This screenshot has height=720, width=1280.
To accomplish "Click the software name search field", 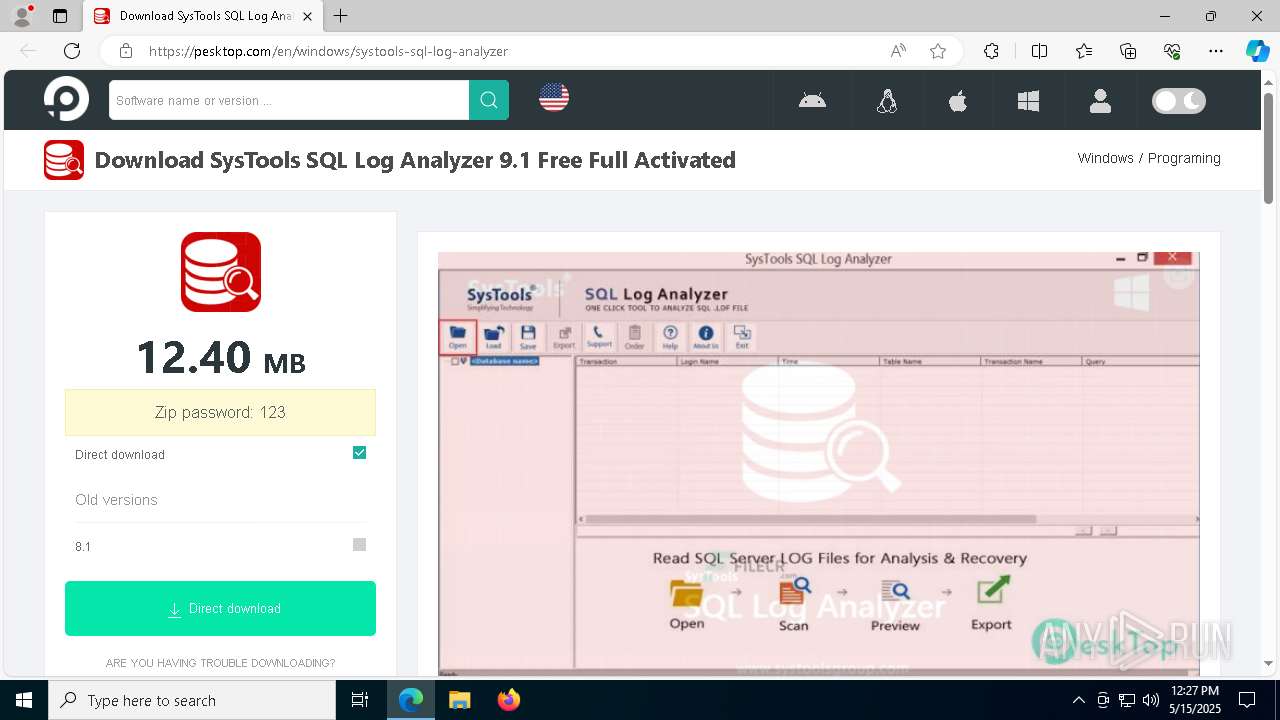I will 289,100.
